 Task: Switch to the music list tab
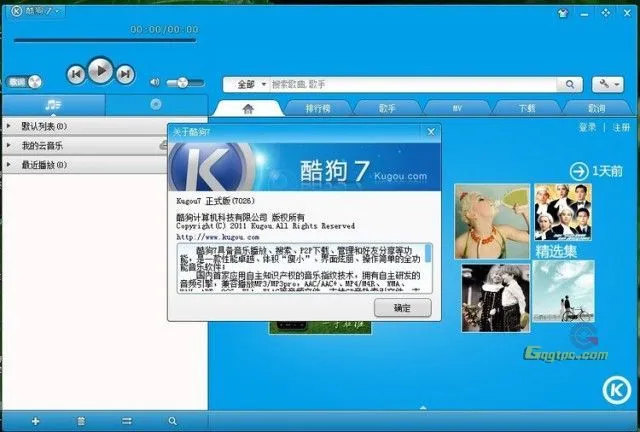[x=53, y=105]
